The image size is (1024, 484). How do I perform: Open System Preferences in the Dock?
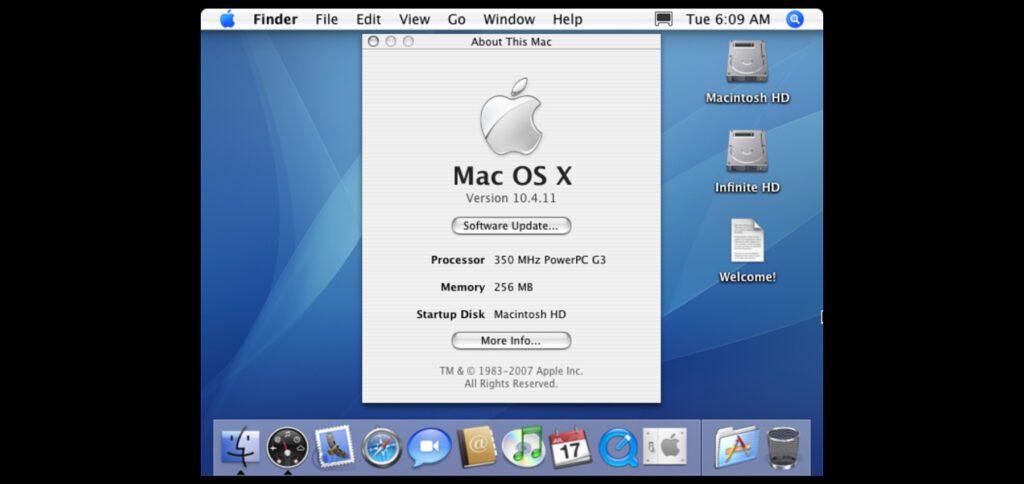coord(665,446)
